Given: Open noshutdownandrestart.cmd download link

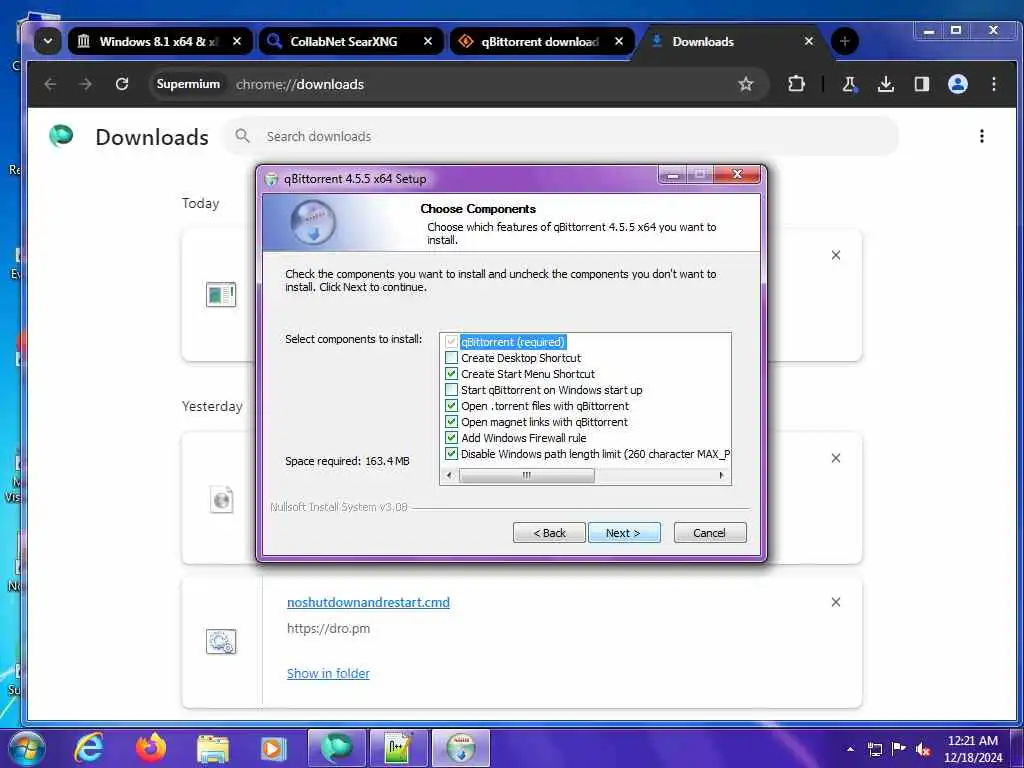Looking at the screenshot, I should [x=368, y=602].
